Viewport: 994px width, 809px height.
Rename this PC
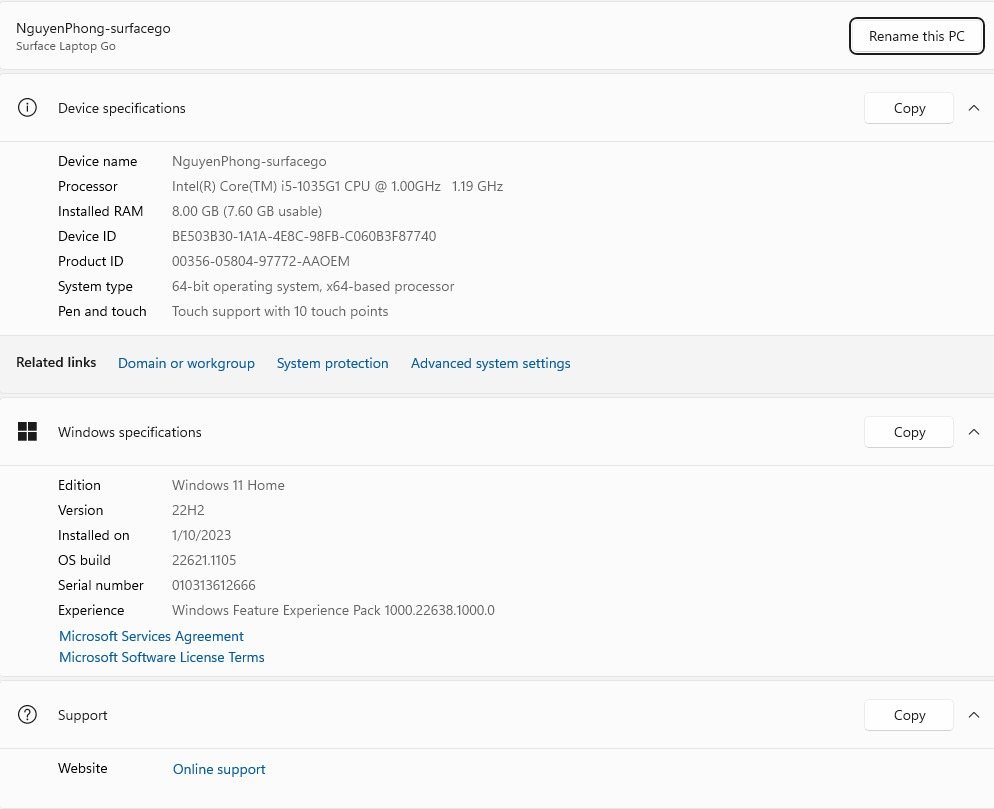916,36
